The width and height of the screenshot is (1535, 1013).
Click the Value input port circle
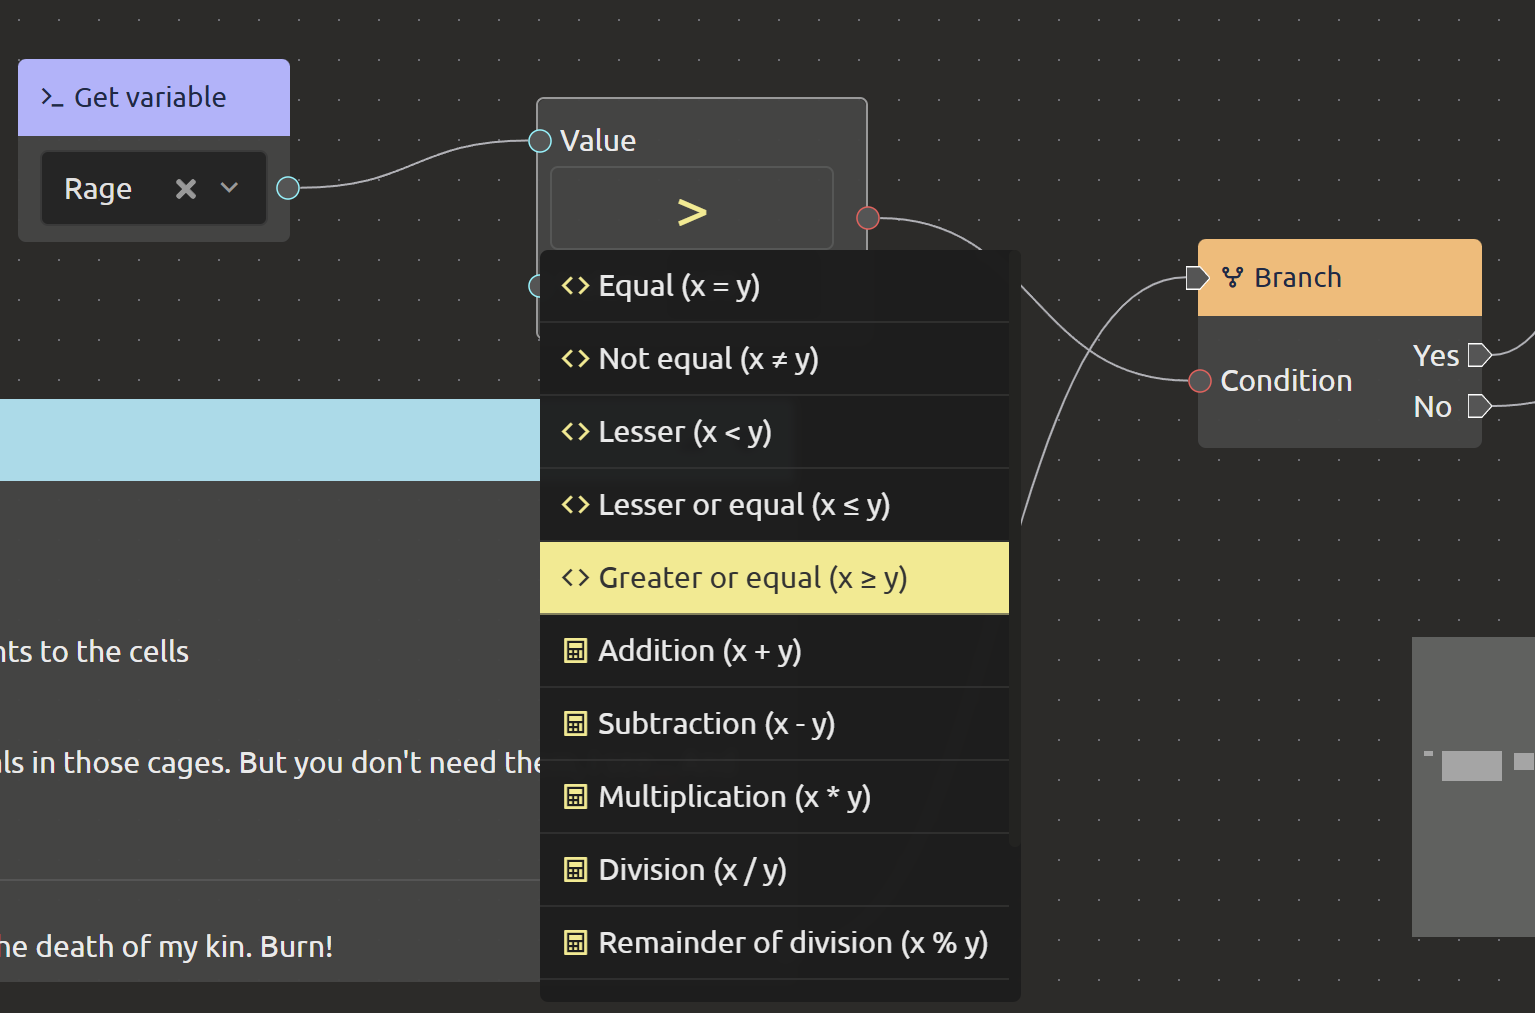pos(540,141)
